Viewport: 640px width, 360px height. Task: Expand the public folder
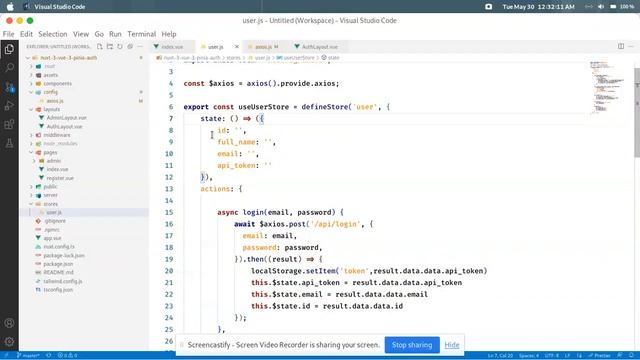pyautogui.click(x=31, y=187)
